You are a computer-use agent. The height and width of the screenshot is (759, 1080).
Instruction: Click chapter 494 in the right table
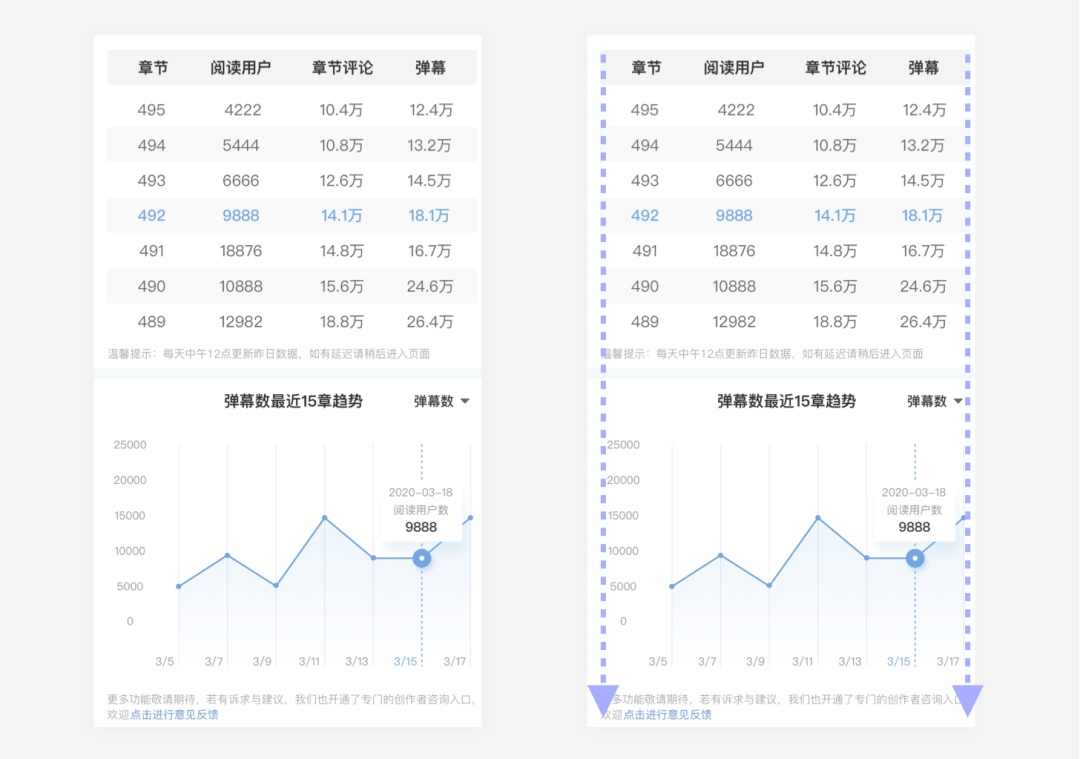645,145
